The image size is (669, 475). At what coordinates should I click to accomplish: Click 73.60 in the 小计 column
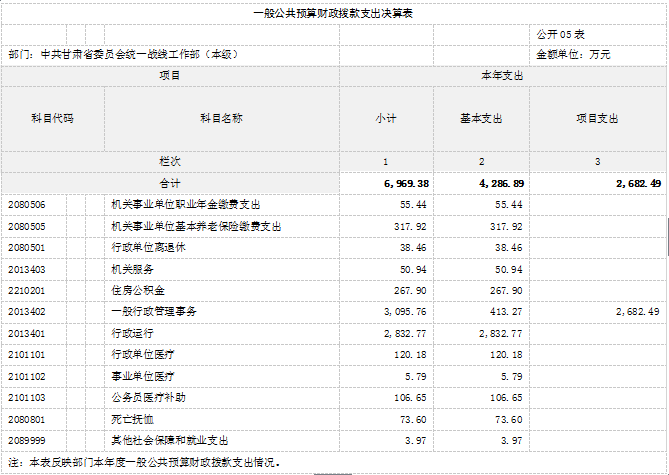(x=413, y=420)
